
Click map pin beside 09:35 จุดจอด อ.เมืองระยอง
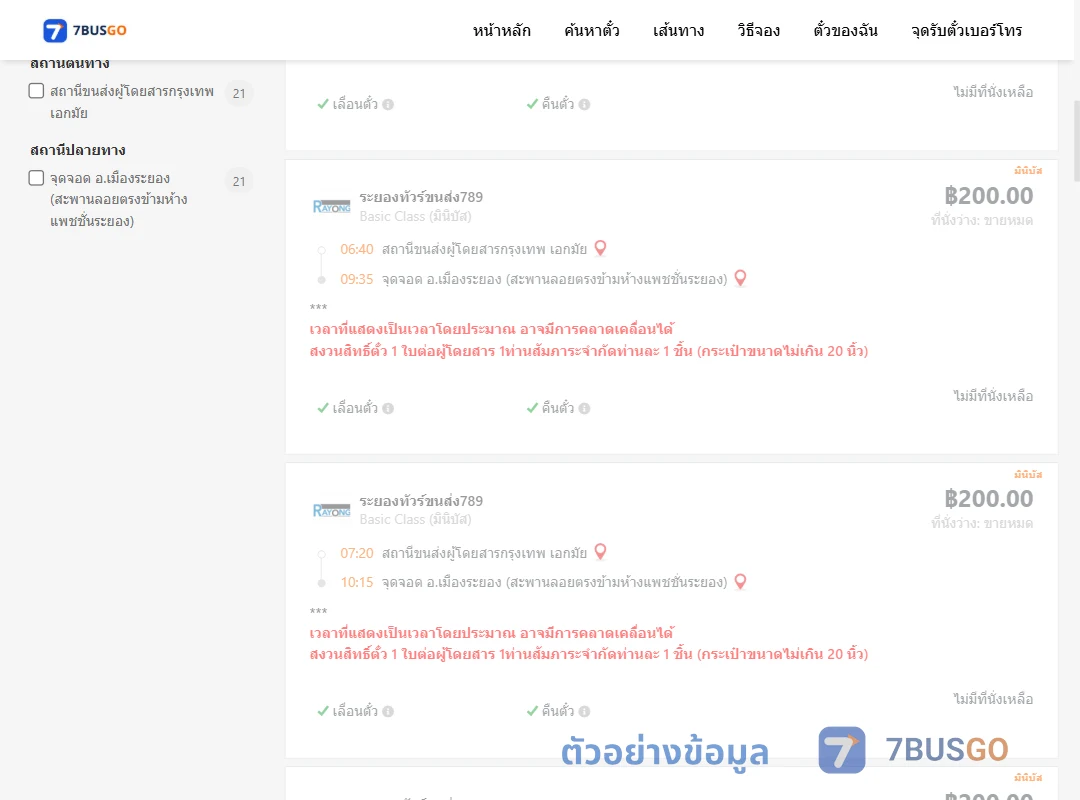(x=740, y=278)
